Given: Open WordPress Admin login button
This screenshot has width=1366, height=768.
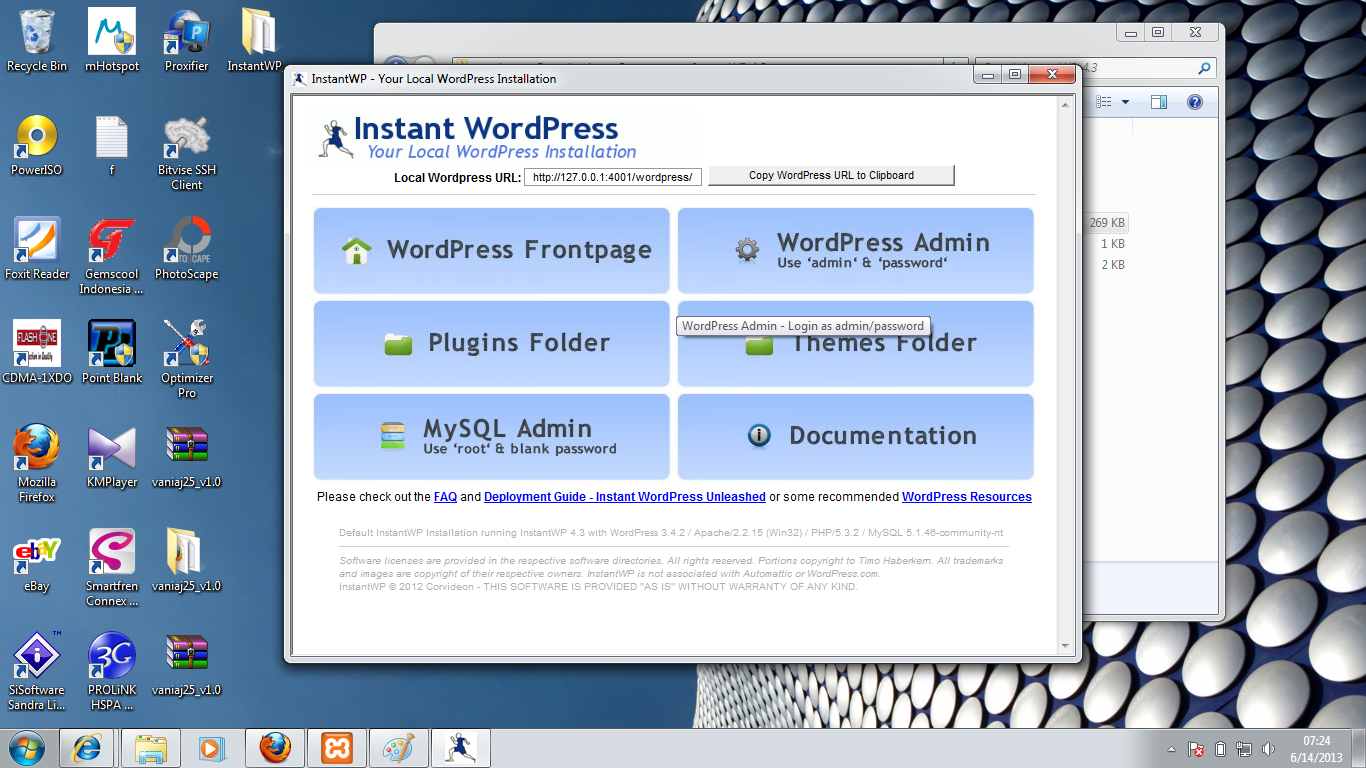Looking at the screenshot, I should (x=855, y=251).
